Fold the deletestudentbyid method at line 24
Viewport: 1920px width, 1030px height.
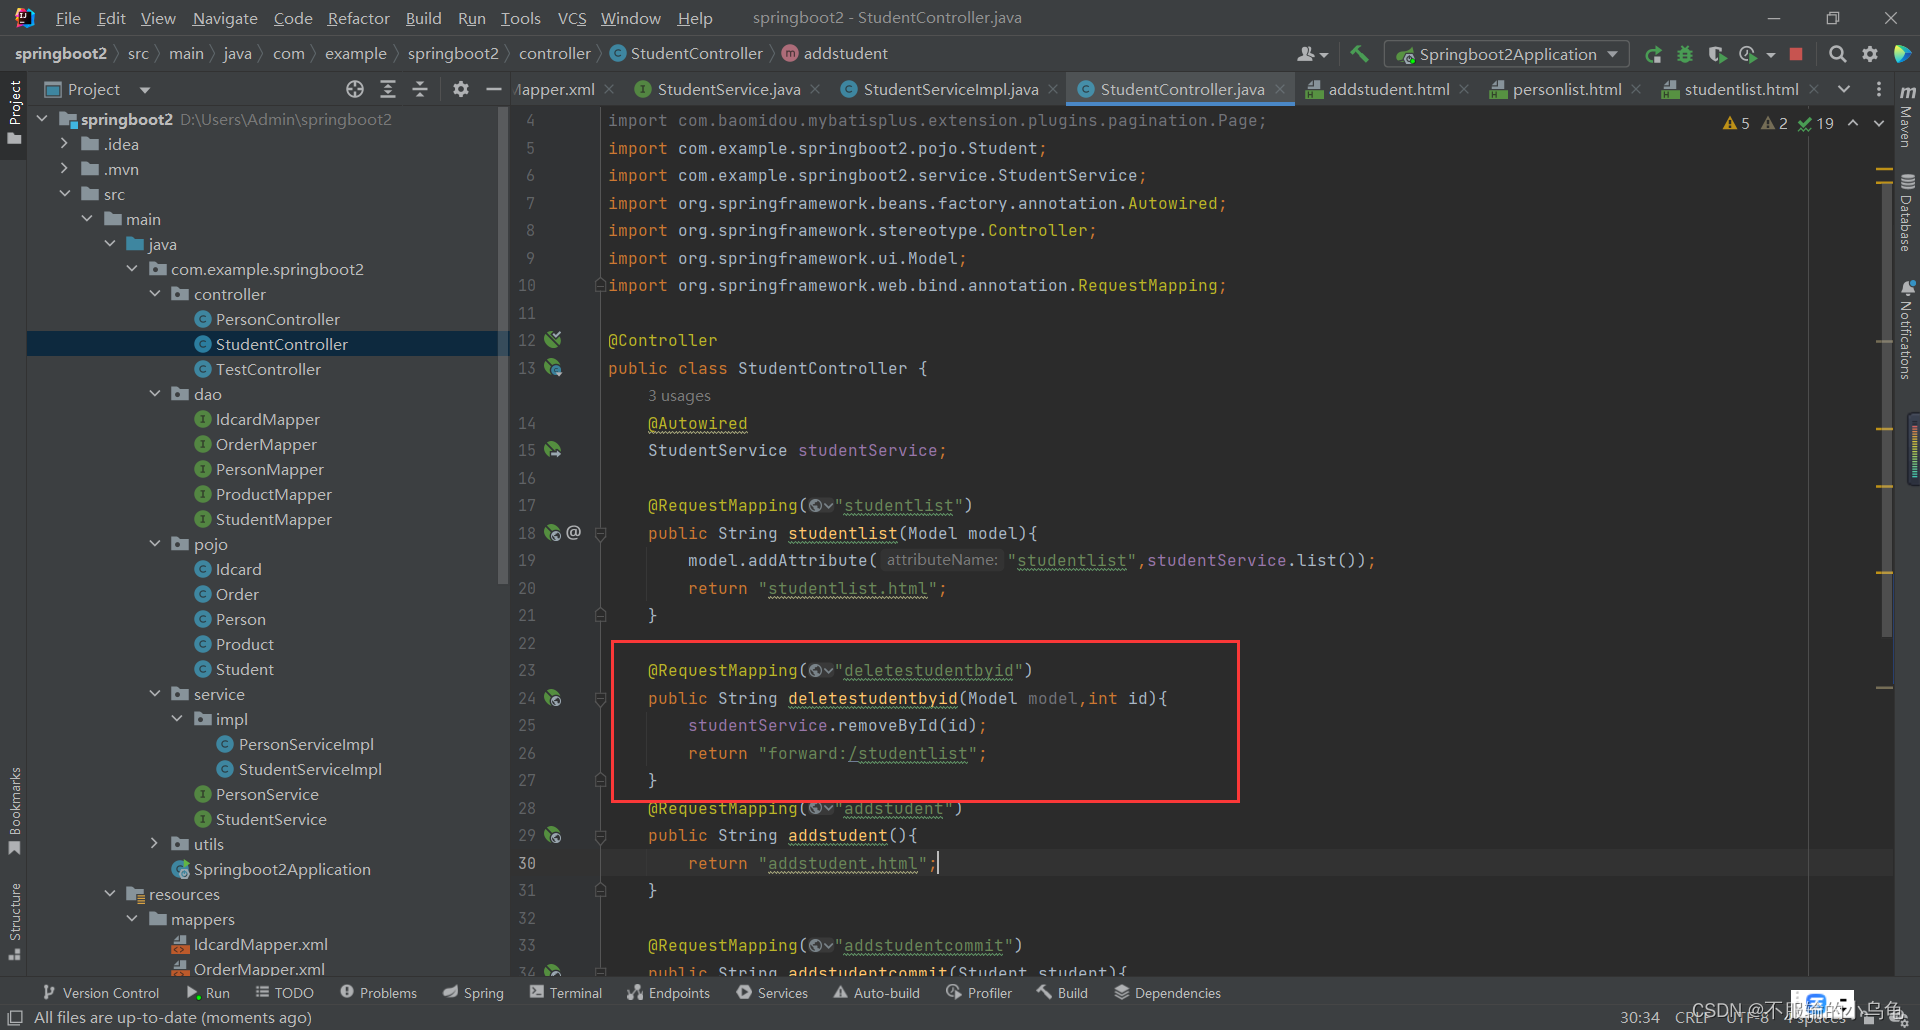(601, 698)
